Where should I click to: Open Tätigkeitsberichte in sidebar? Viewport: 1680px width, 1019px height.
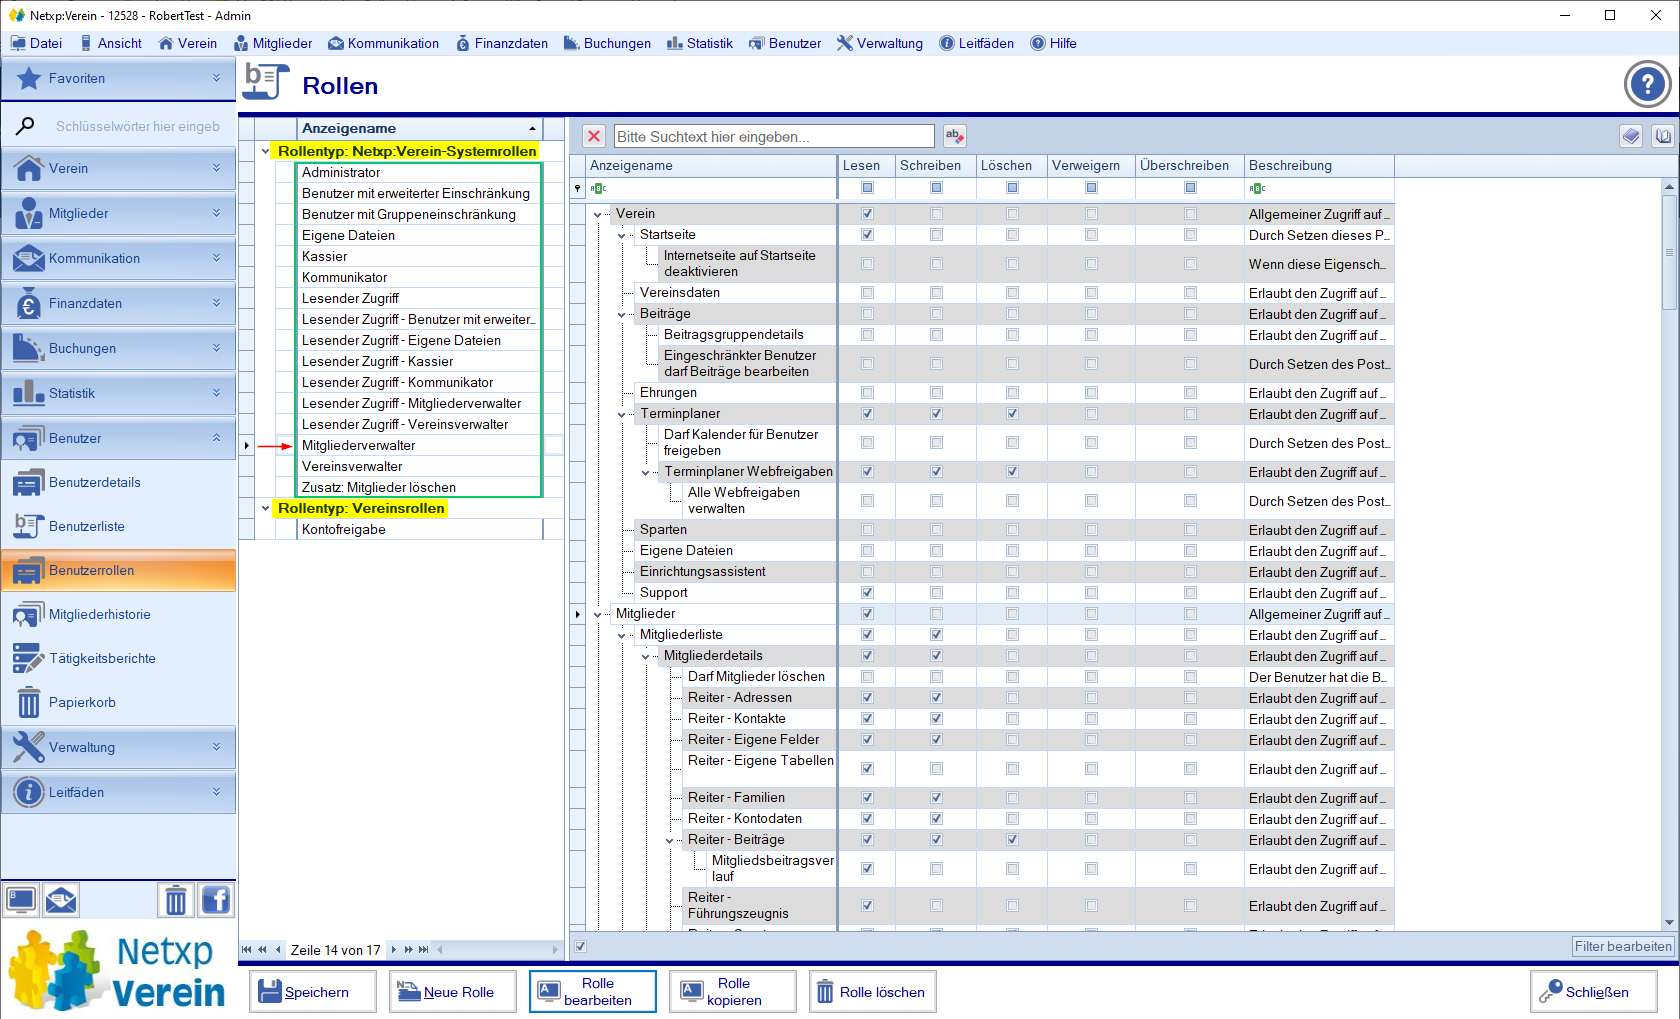[118, 658]
